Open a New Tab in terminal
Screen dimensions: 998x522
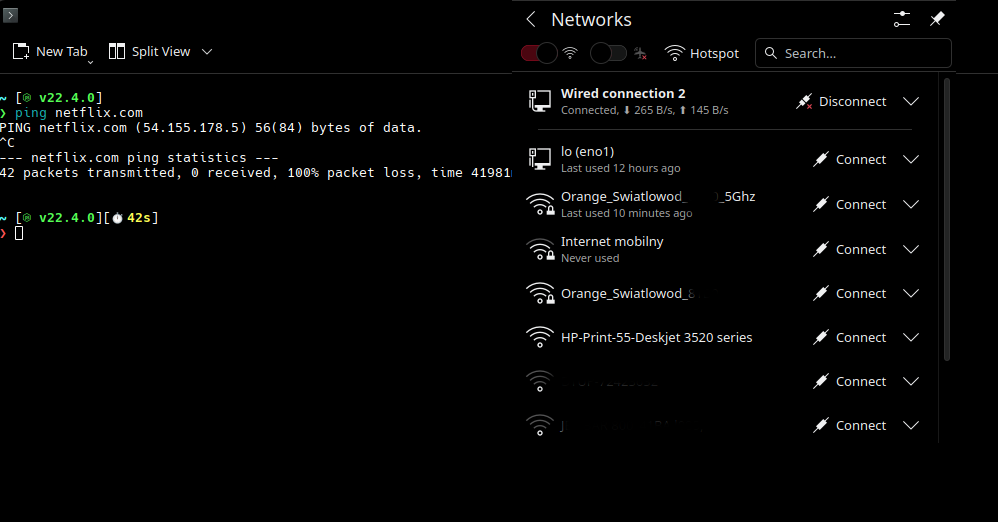pos(51,51)
